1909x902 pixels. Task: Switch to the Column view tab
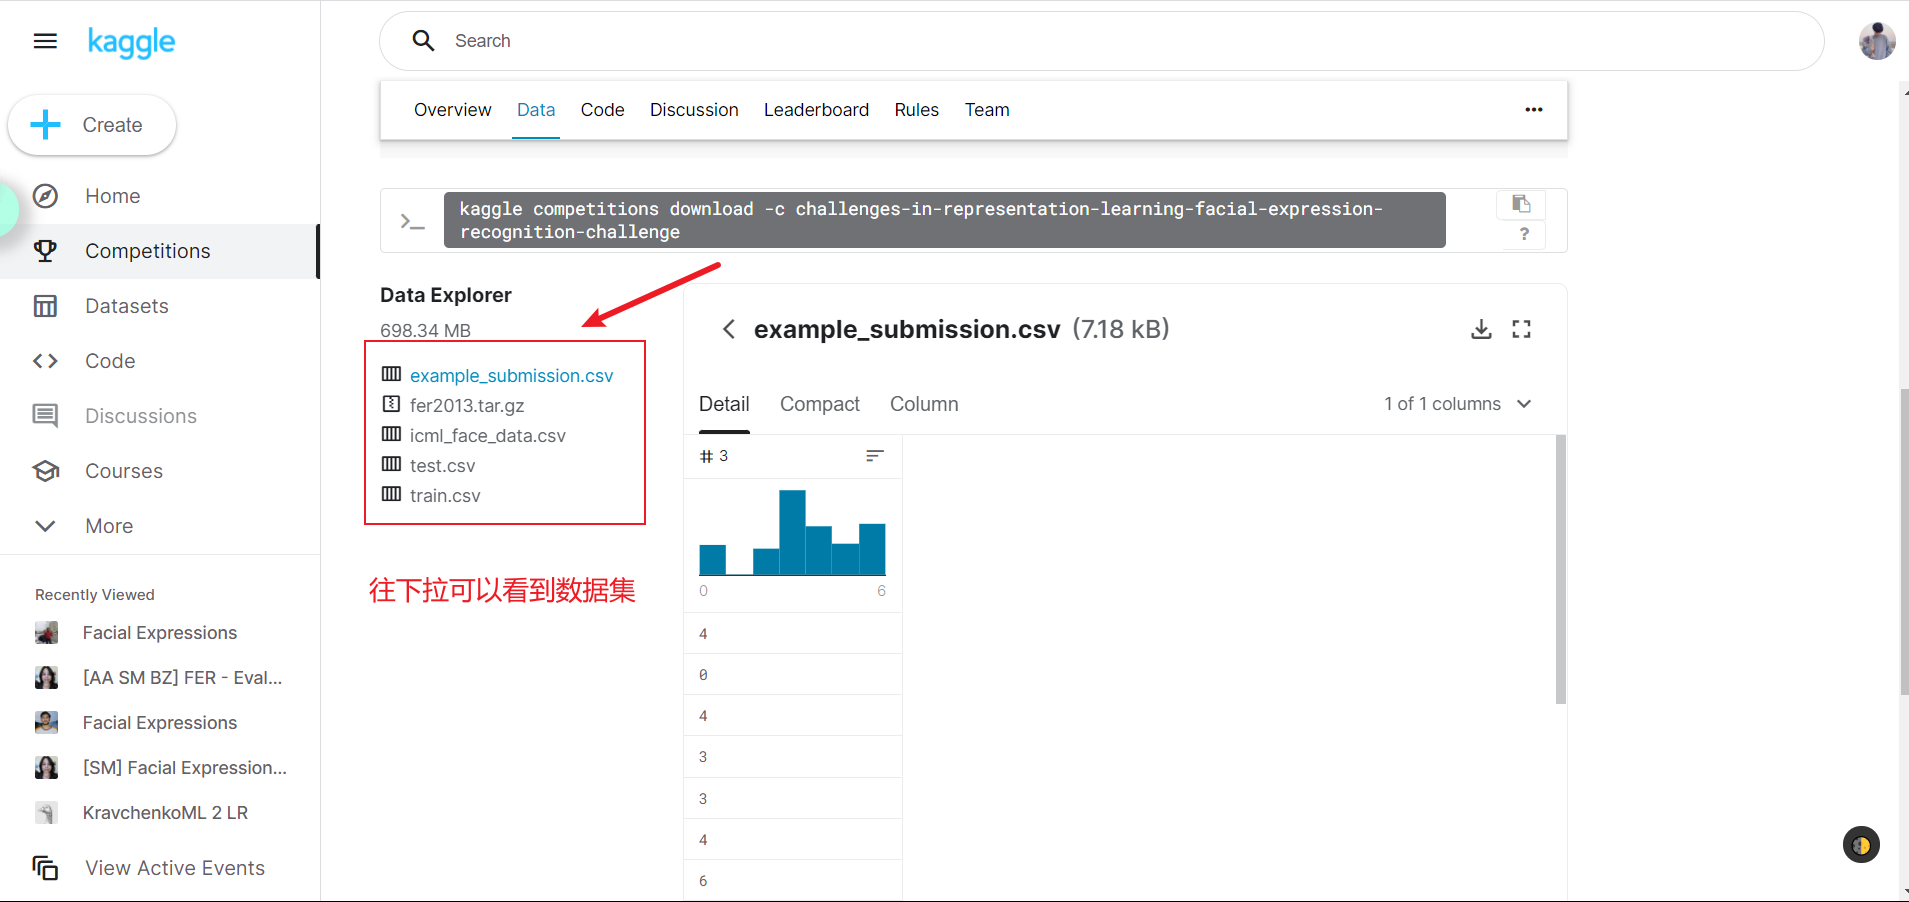point(924,404)
